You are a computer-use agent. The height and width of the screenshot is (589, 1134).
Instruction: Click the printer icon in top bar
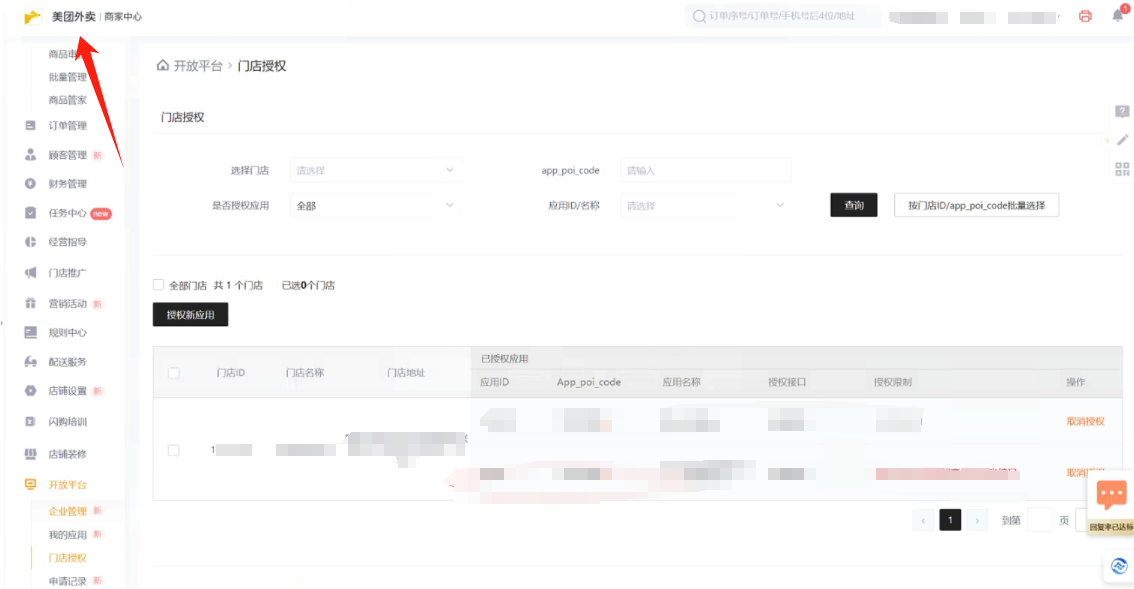click(x=1085, y=16)
